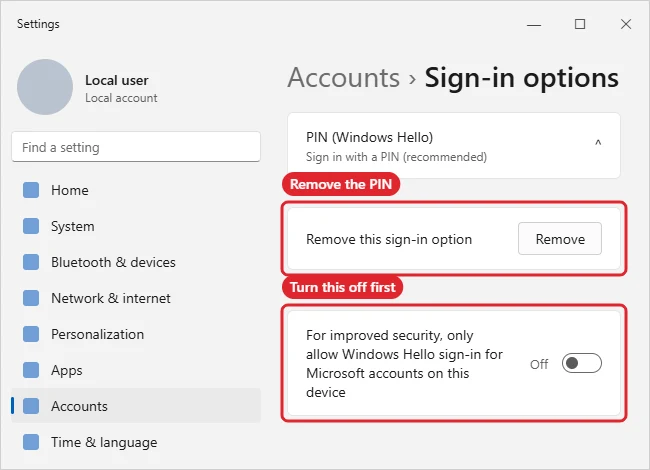Click the Bluetooth & devices sidebar icon
The height and width of the screenshot is (470, 650).
(x=31, y=262)
